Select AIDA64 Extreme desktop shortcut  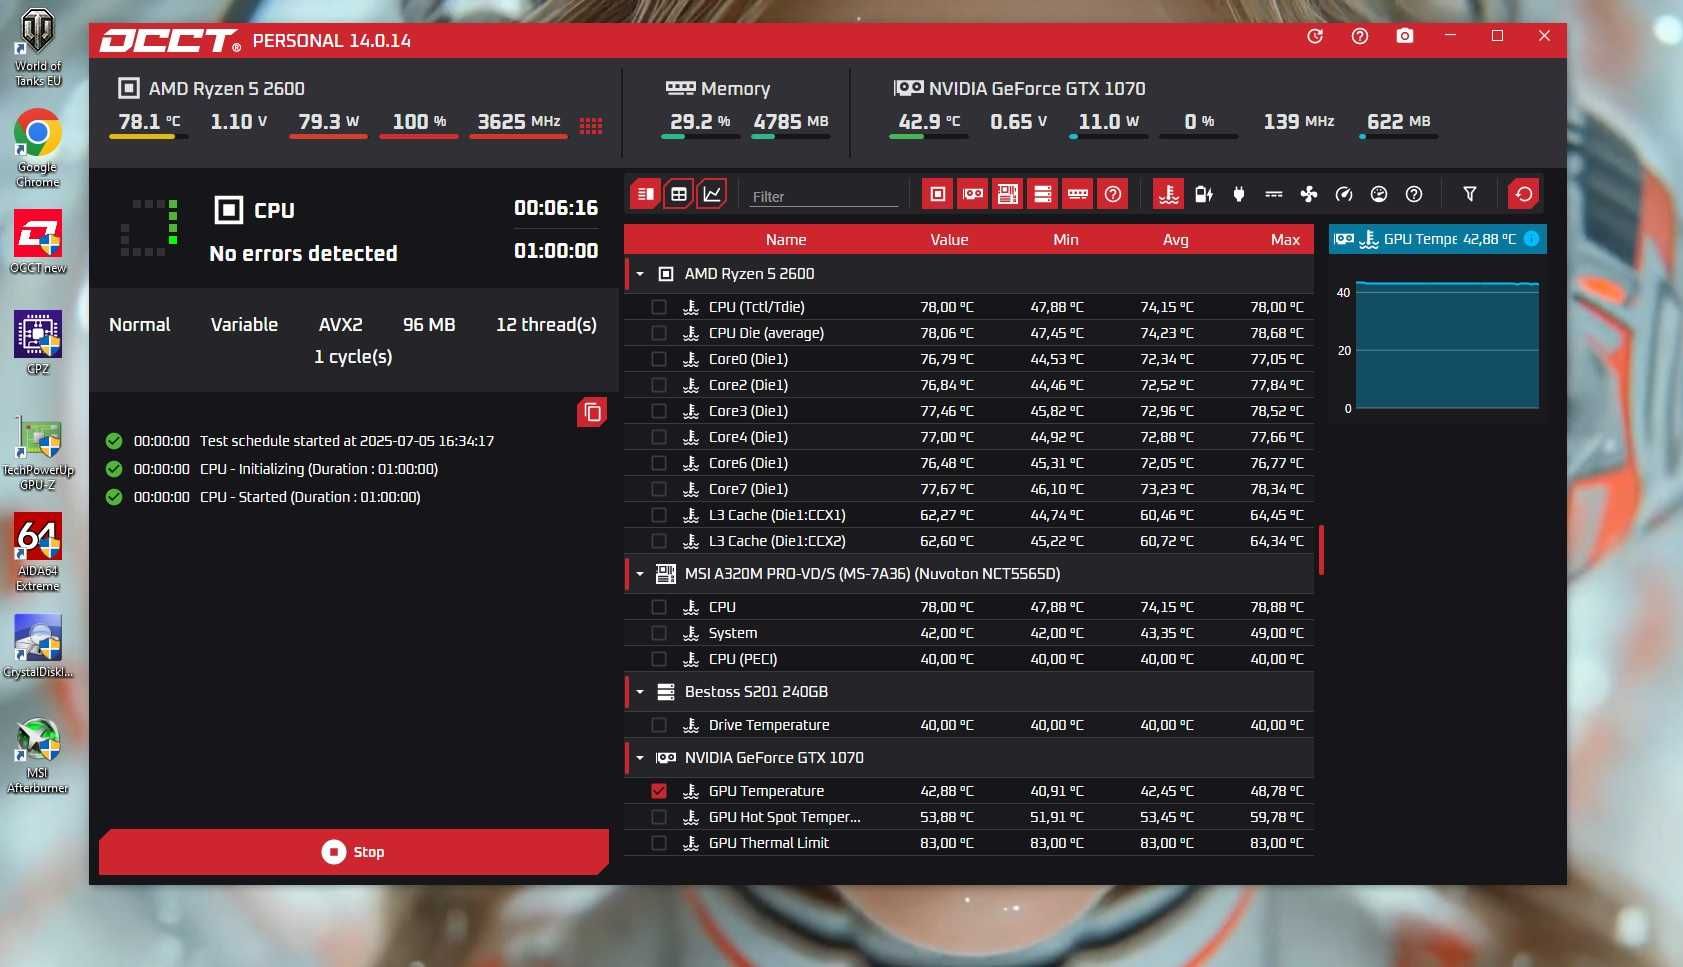(37, 552)
